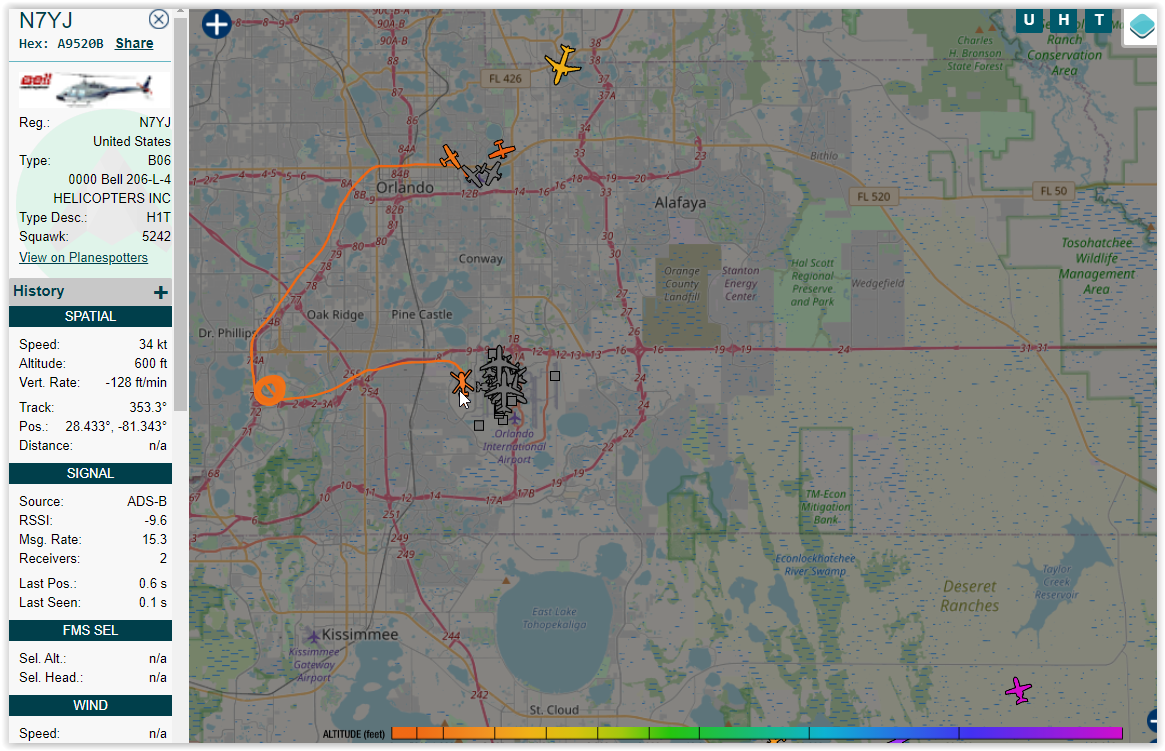Viewport: 1165px width, 751px height.
Task: Open the map layers selector icon
Action: coord(1141,27)
